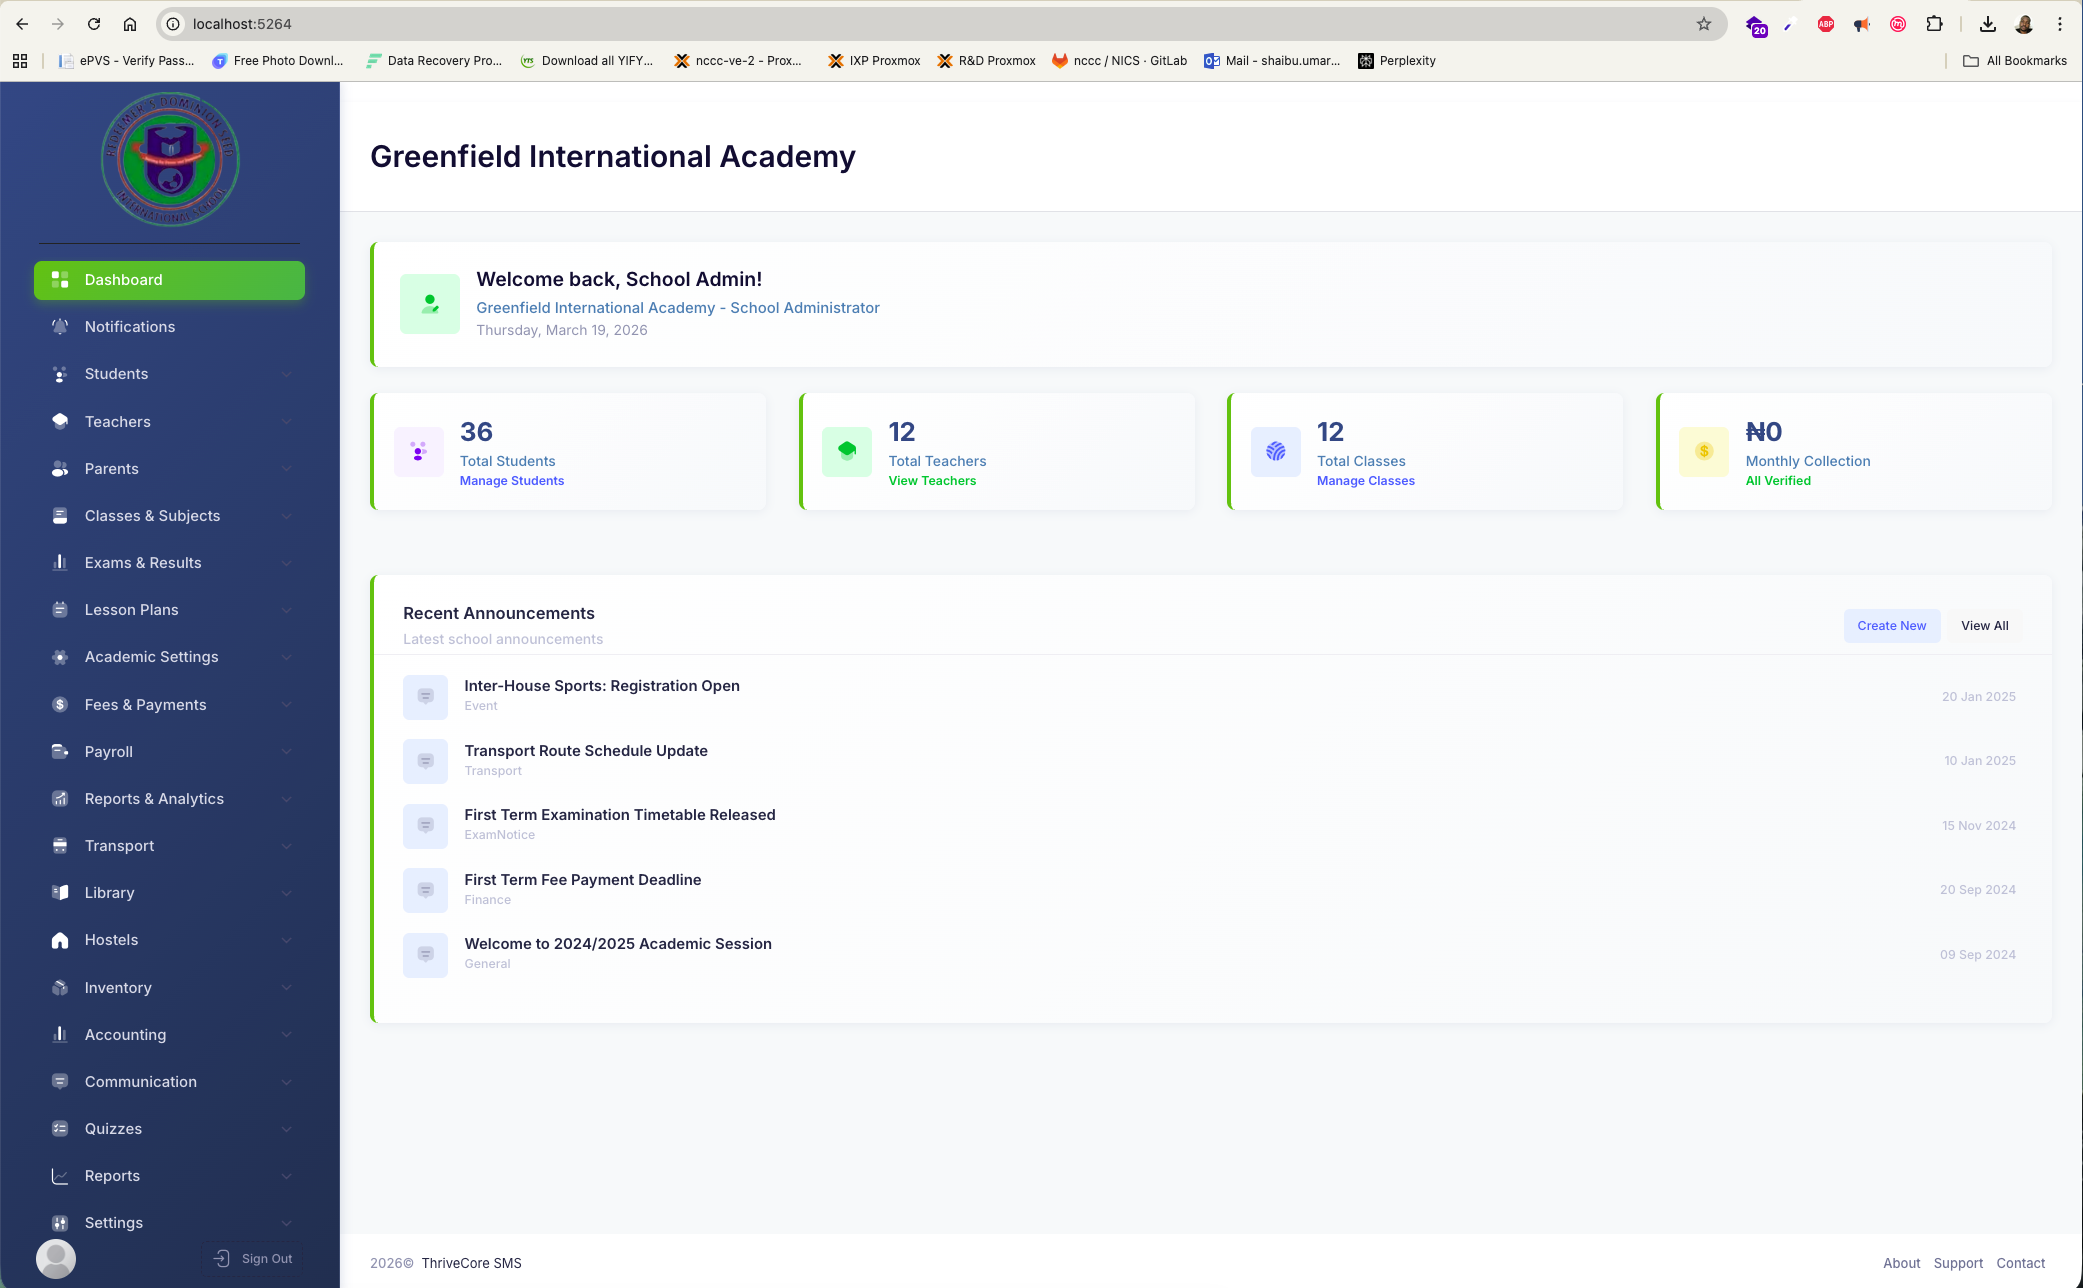Viewport: 2083px width, 1288px height.
Task: Open the browser extensions puzzle icon
Action: click(1934, 24)
